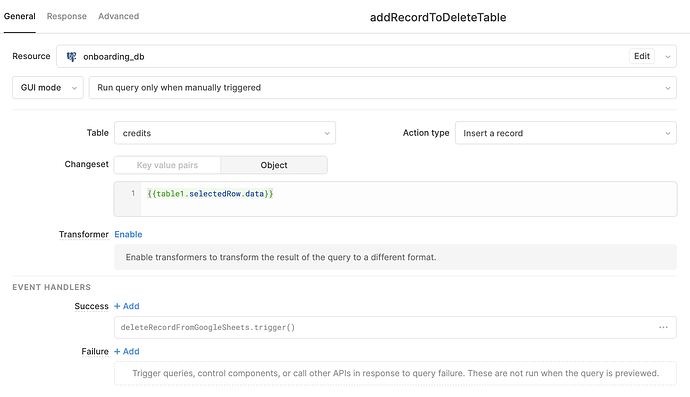
Task: Open the deleteRecordFromGoogleSheets.trigger() handler
Action: tap(395, 327)
